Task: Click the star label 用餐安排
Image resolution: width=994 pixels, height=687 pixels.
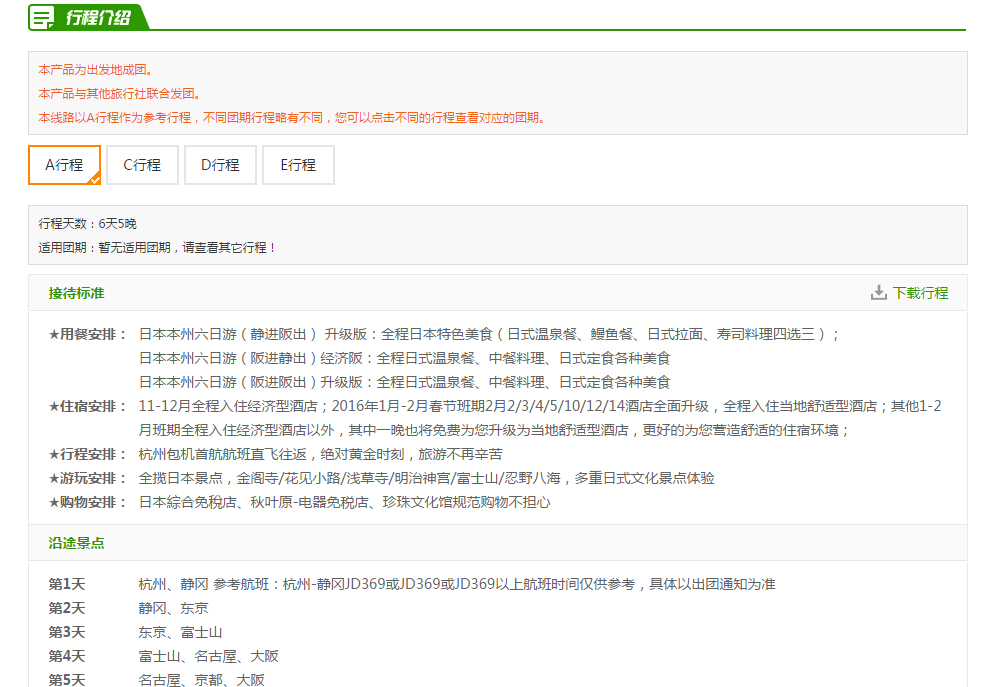Action: pos(88,334)
